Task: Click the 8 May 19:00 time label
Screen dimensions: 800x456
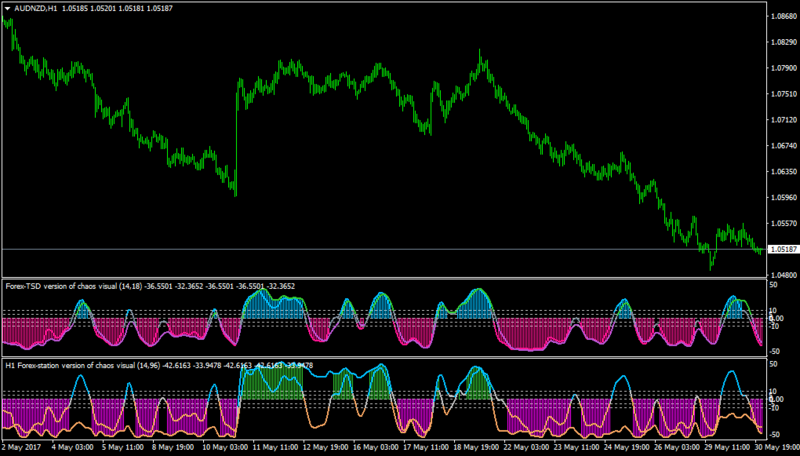Action: tap(172, 446)
